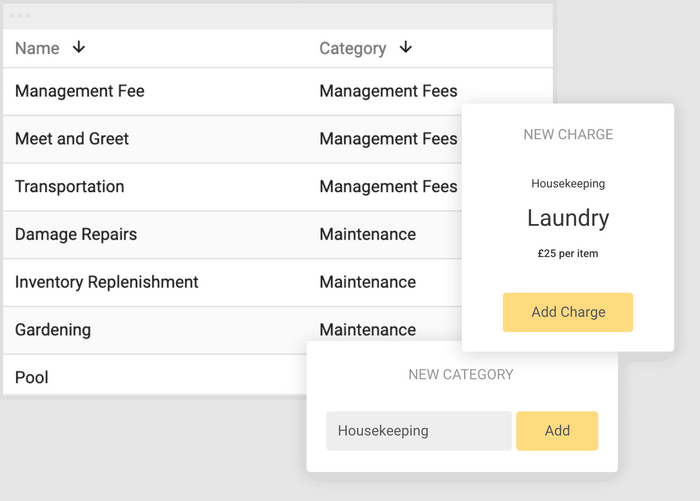Select the Meet and Greet row
Screen dimensions: 700x501
click(72, 139)
